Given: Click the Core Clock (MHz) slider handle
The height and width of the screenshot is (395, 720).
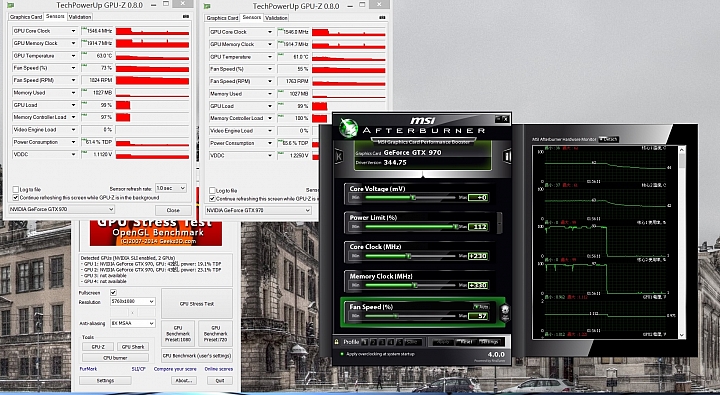Looking at the screenshot, I should click(x=408, y=256).
